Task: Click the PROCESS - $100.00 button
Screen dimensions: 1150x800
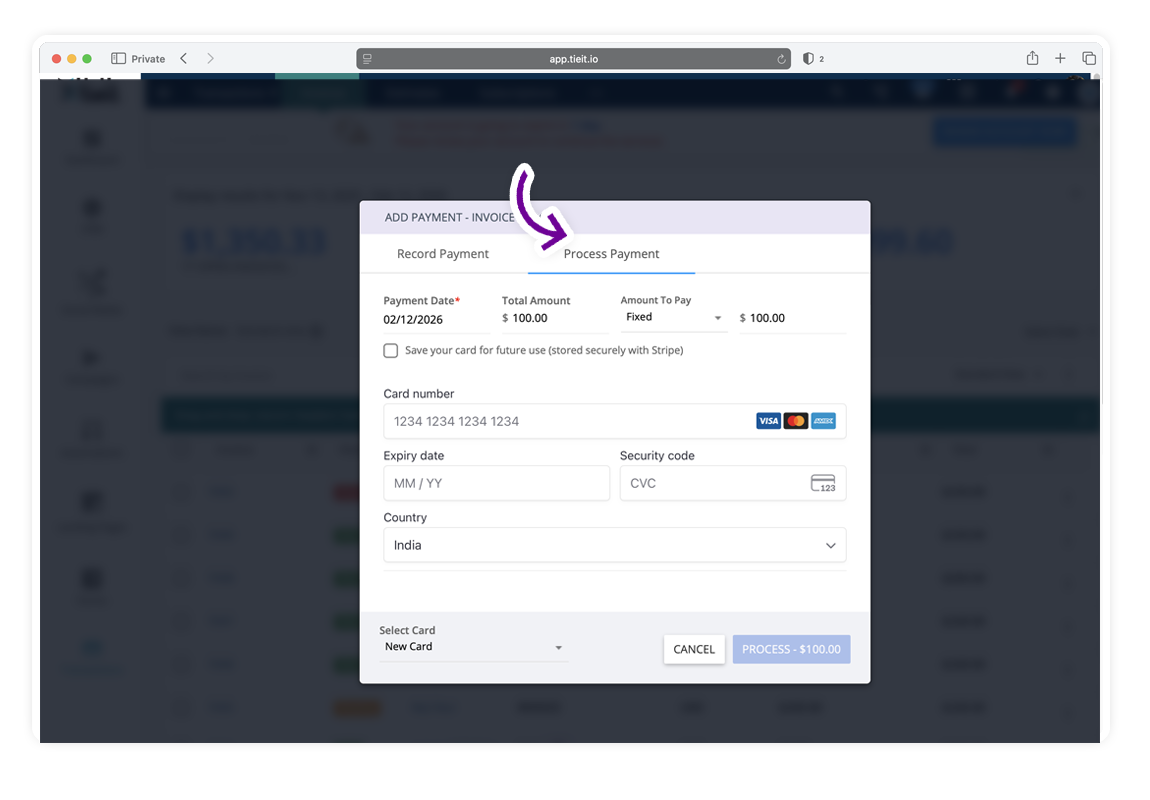Action: (x=791, y=649)
